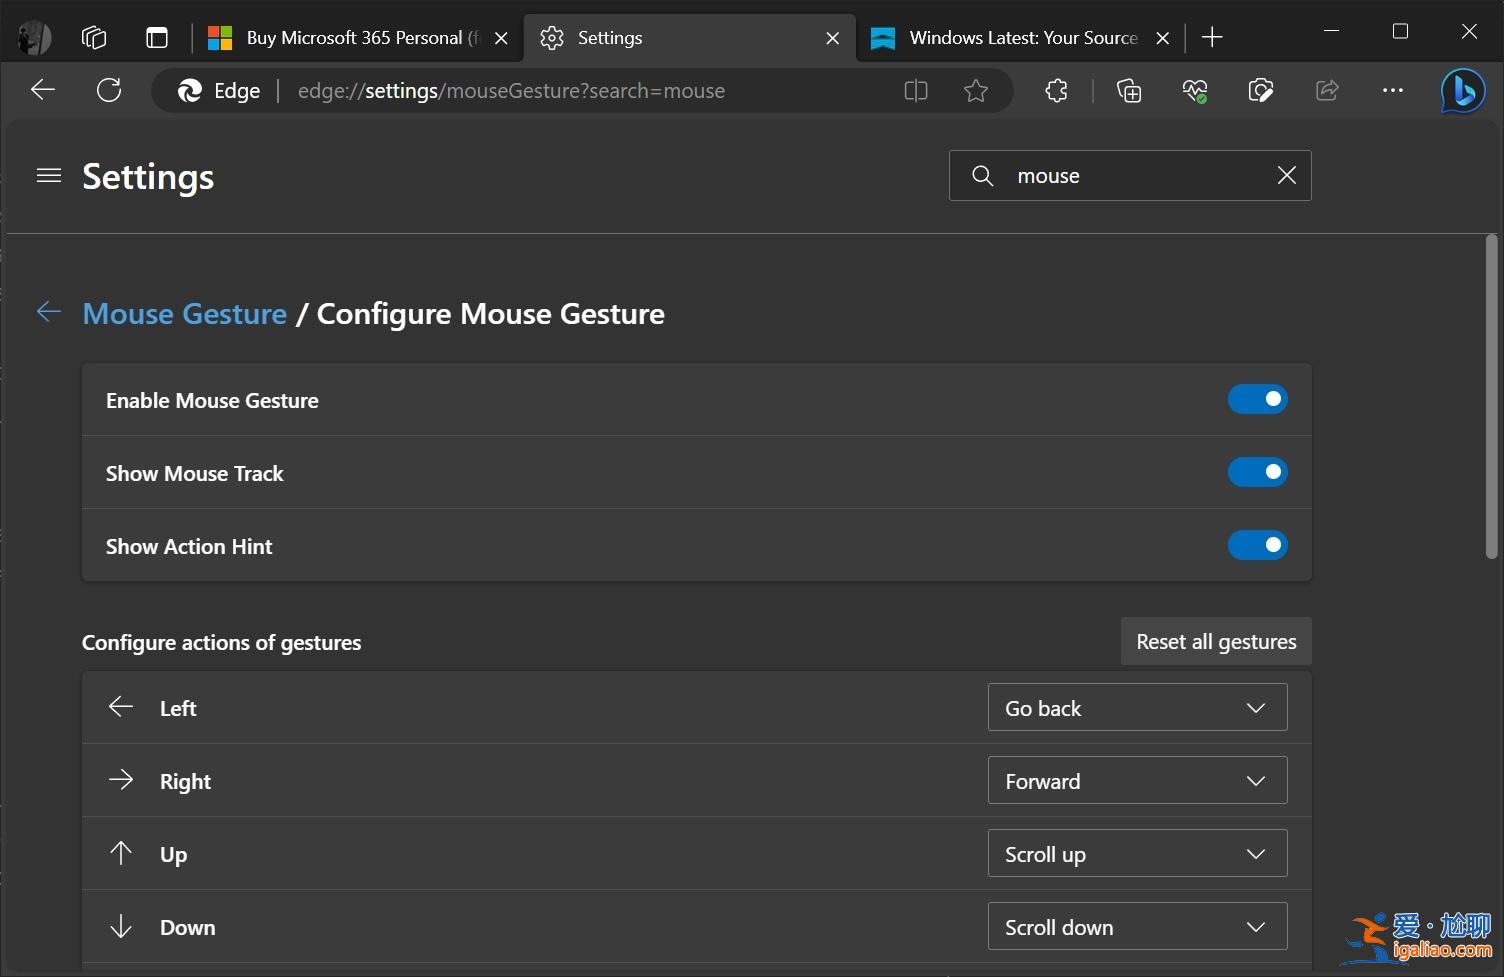The height and width of the screenshot is (977, 1504).
Task: Click the Refresh page icon
Action: 109,91
